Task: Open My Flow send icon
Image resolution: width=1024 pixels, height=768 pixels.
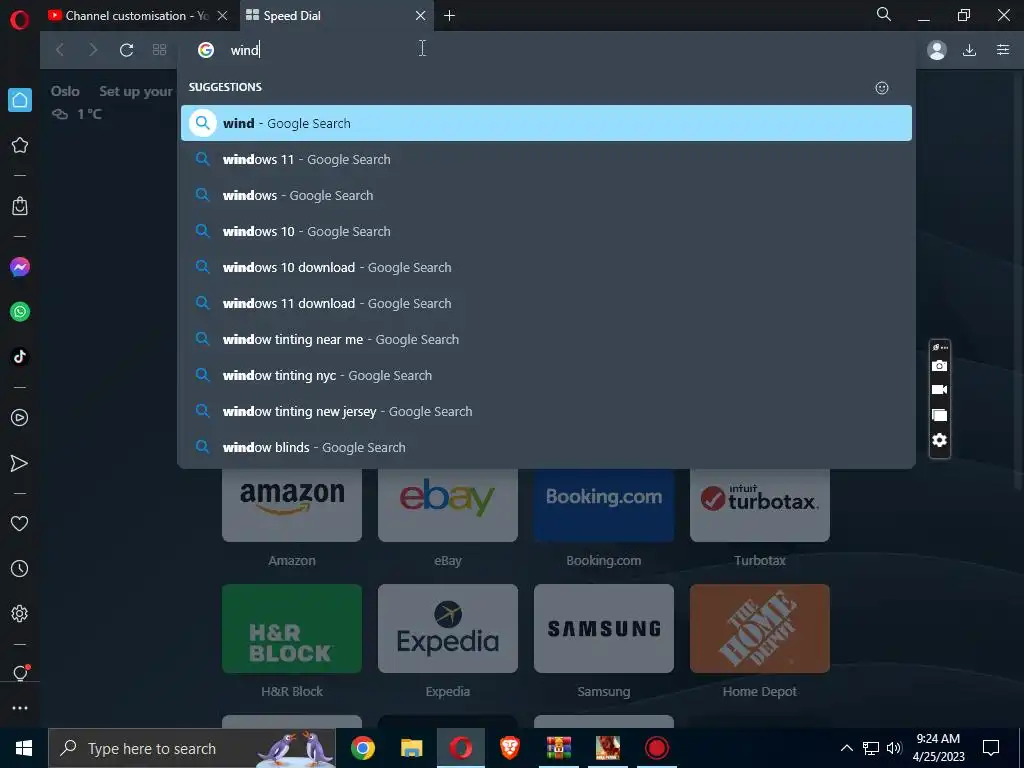Action: (x=20, y=463)
